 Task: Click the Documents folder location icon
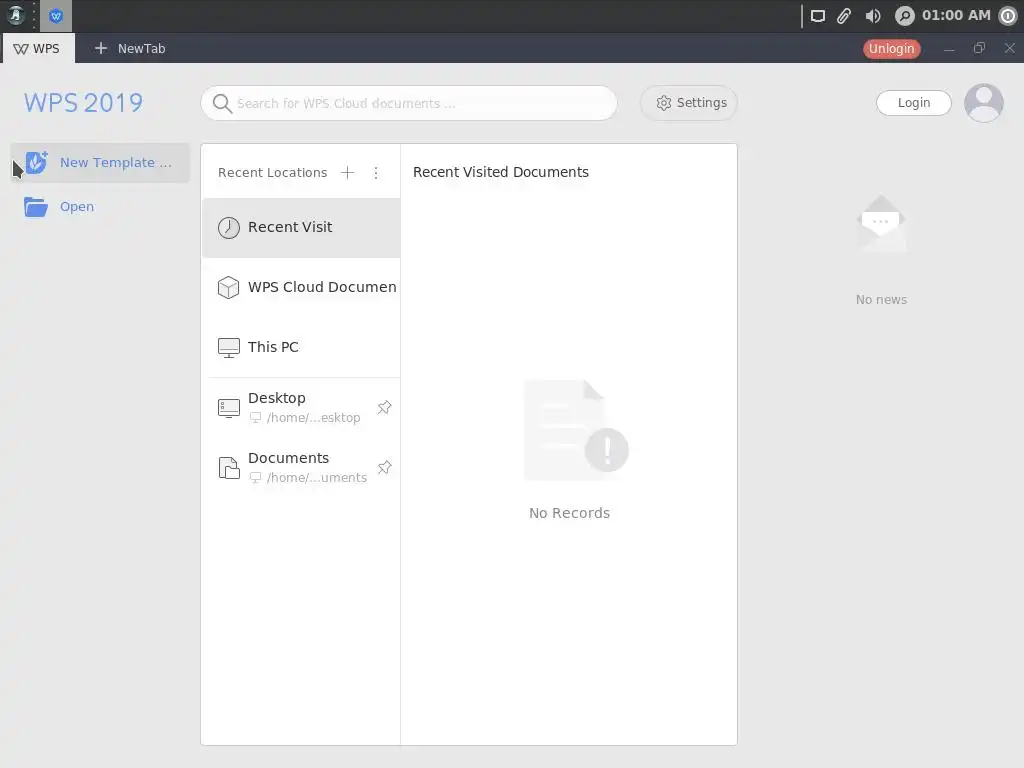pyautogui.click(x=229, y=468)
